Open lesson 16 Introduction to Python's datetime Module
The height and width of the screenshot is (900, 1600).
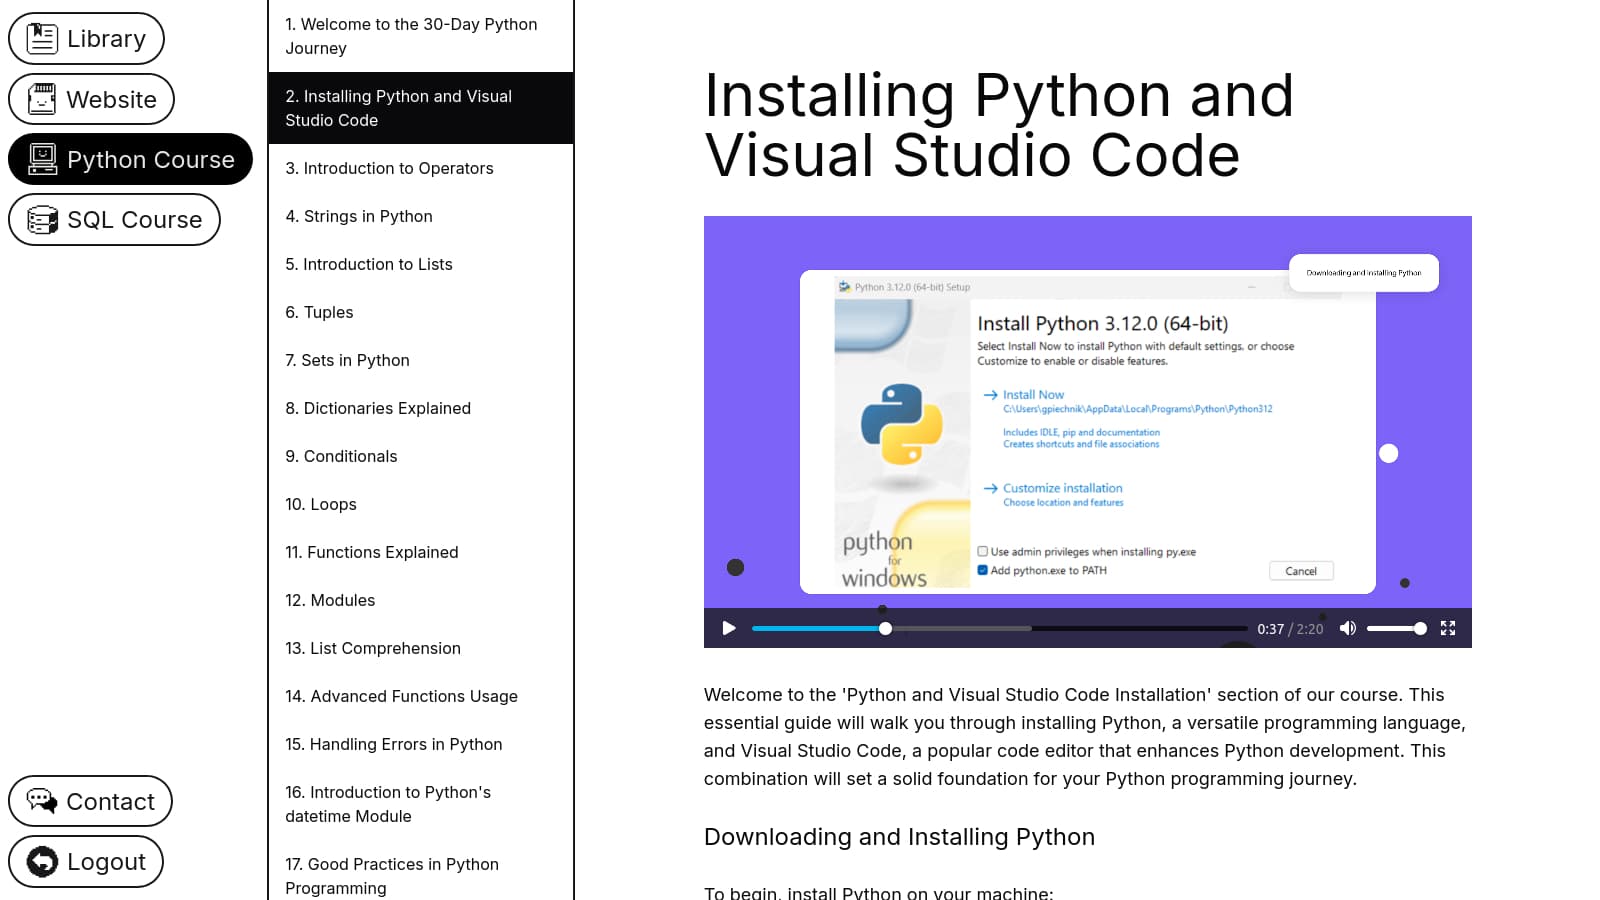coord(421,804)
